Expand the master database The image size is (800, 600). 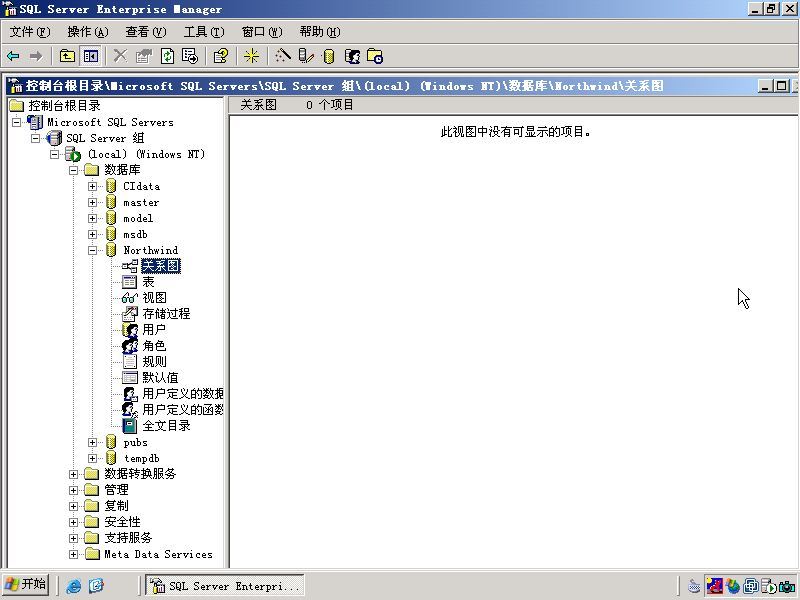[92, 203]
